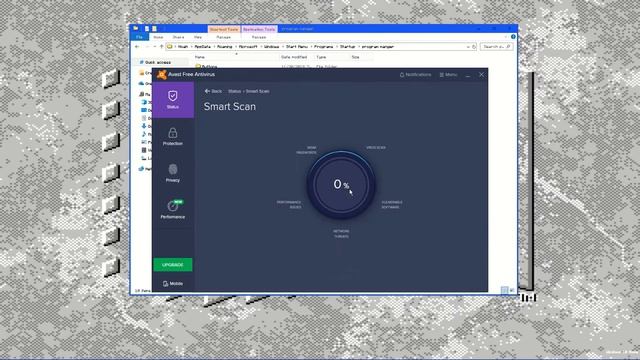Open the Privacy fingerprint section in Avast
Screen dimensions: 640x360
click(173, 173)
